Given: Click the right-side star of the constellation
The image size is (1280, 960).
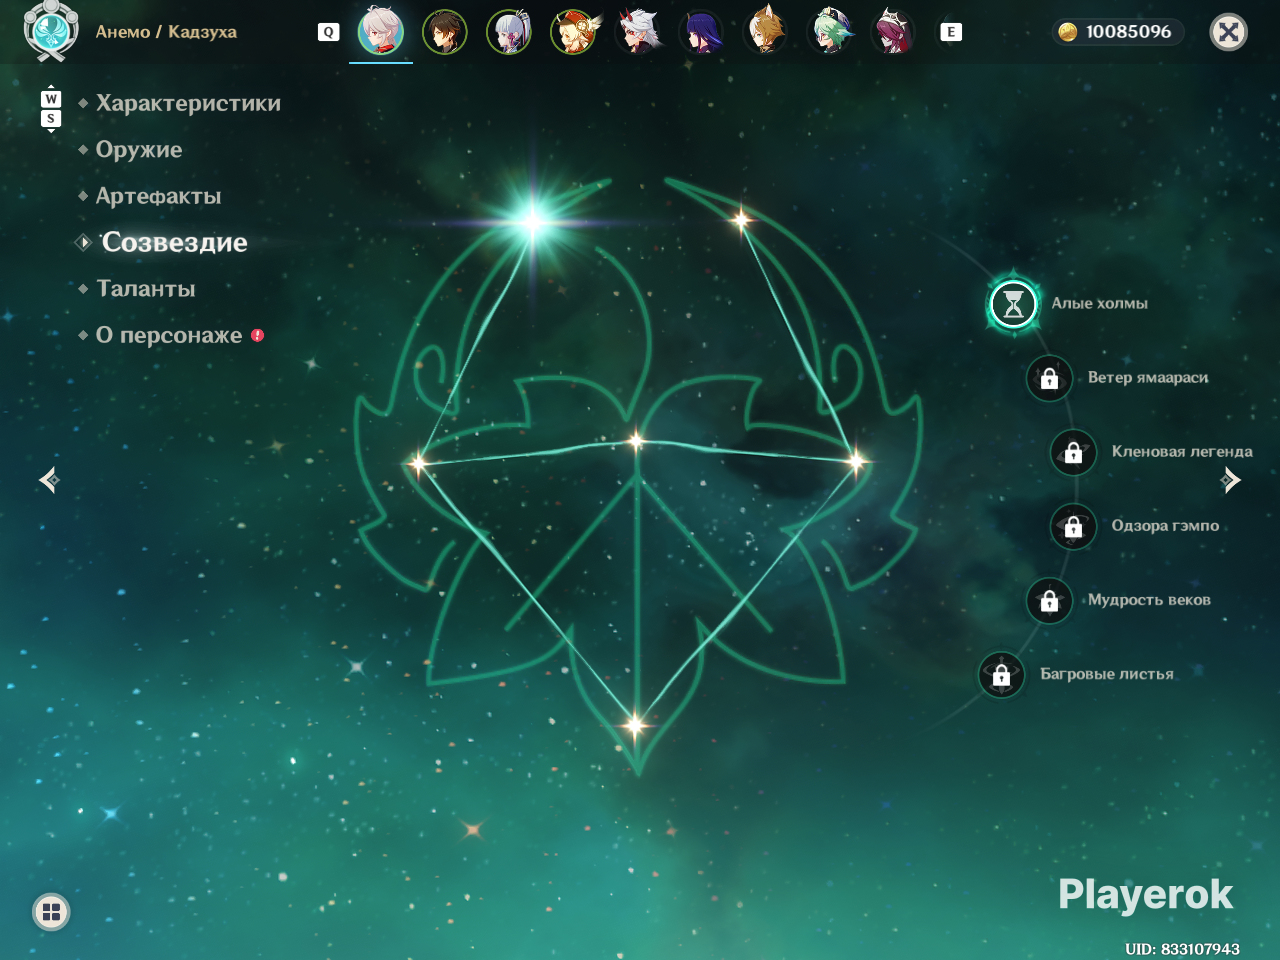Looking at the screenshot, I should [x=857, y=461].
